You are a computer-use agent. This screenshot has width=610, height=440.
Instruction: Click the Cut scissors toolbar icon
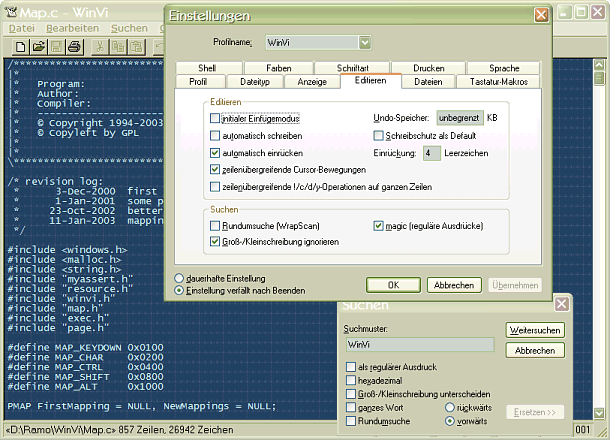[100, 47]
